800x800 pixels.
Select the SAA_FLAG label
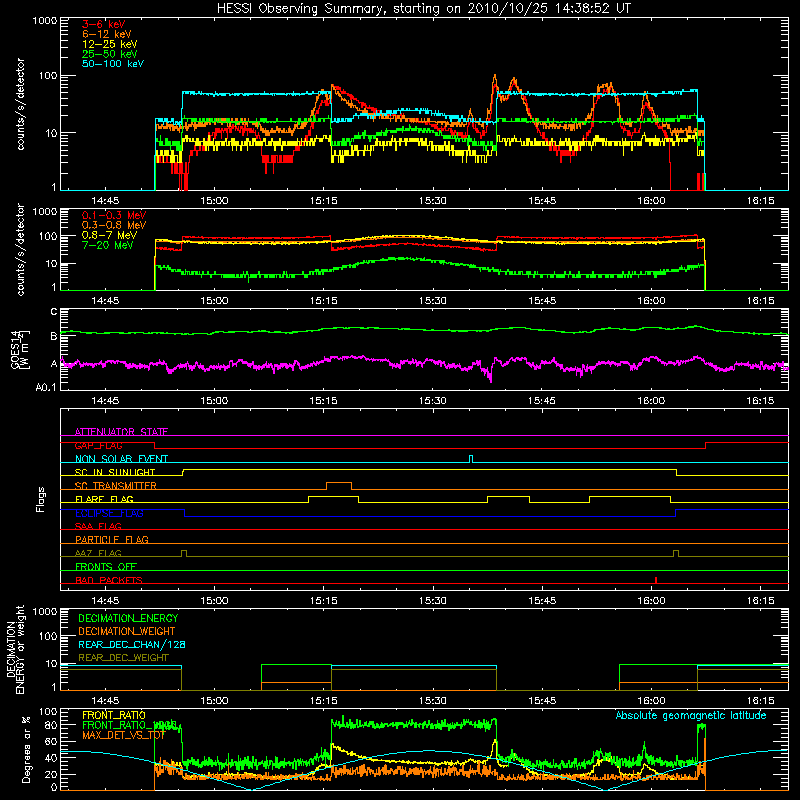[98, 526]
